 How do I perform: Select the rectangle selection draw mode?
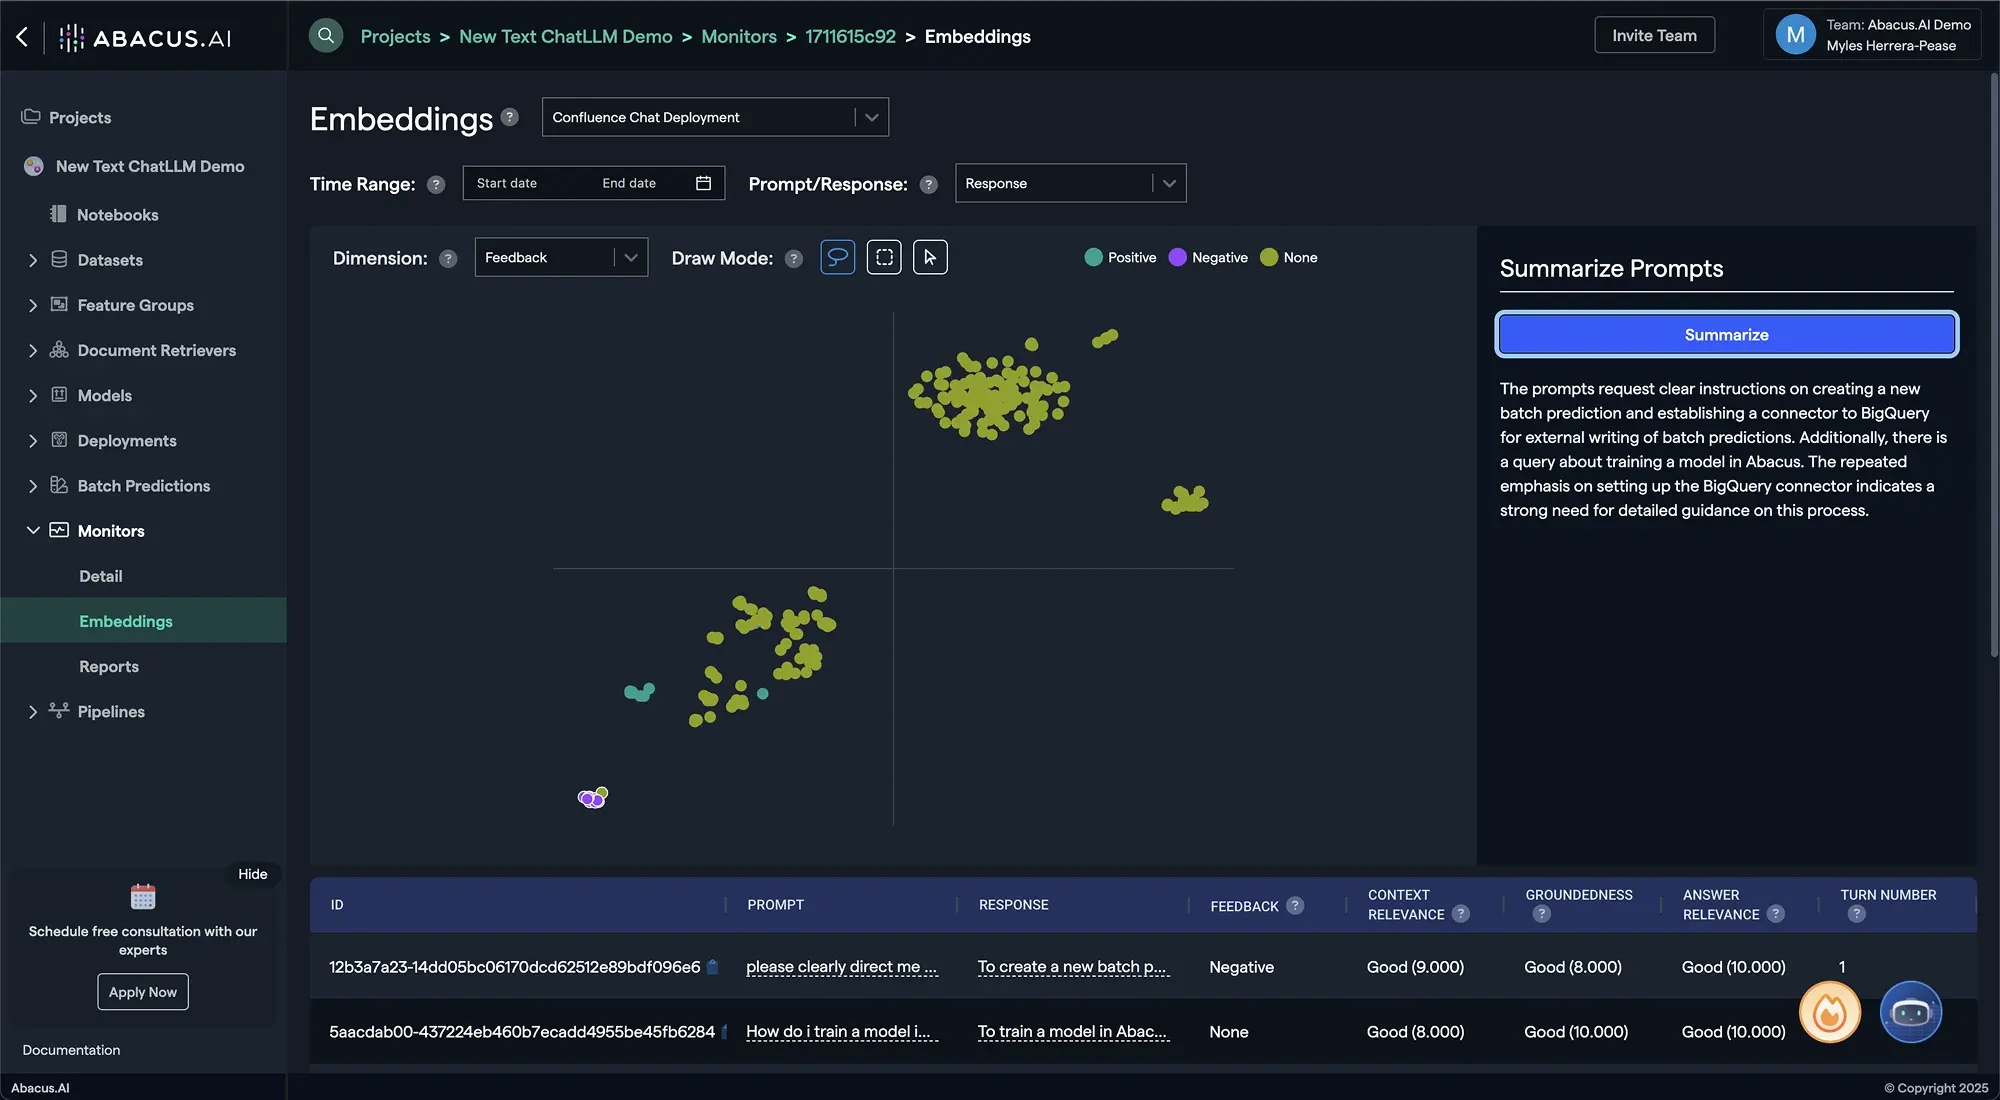884,258
